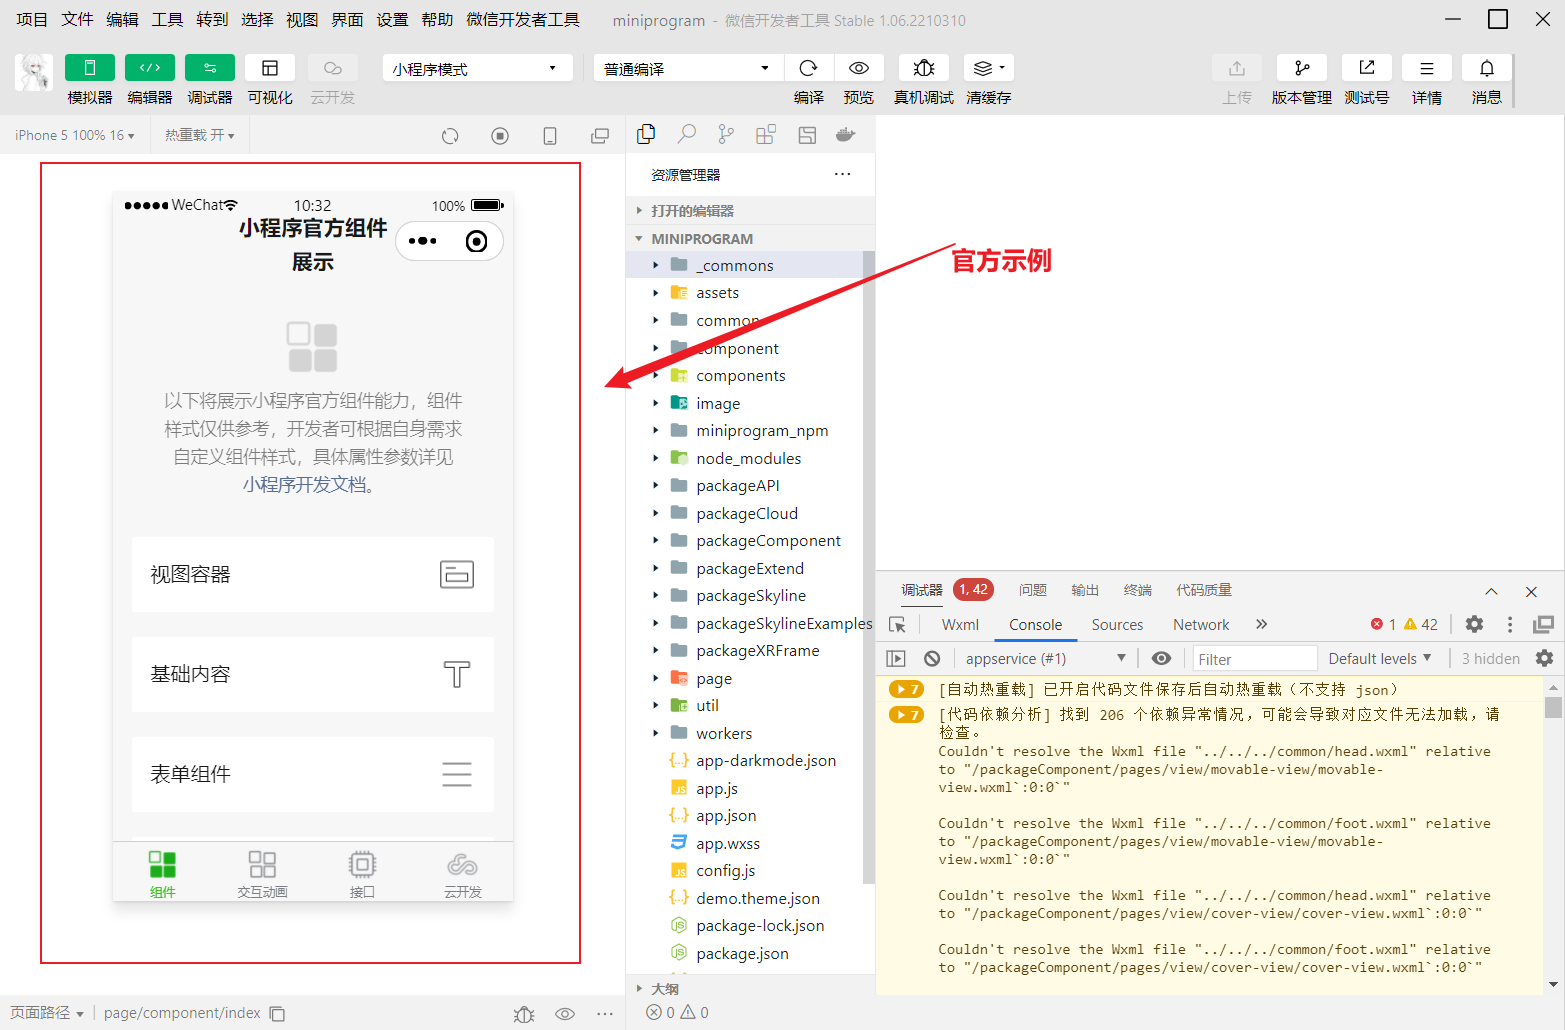Open the 表单组件 list item
This screenshot has height=1030, width=1565.
[x=313, y=774]
